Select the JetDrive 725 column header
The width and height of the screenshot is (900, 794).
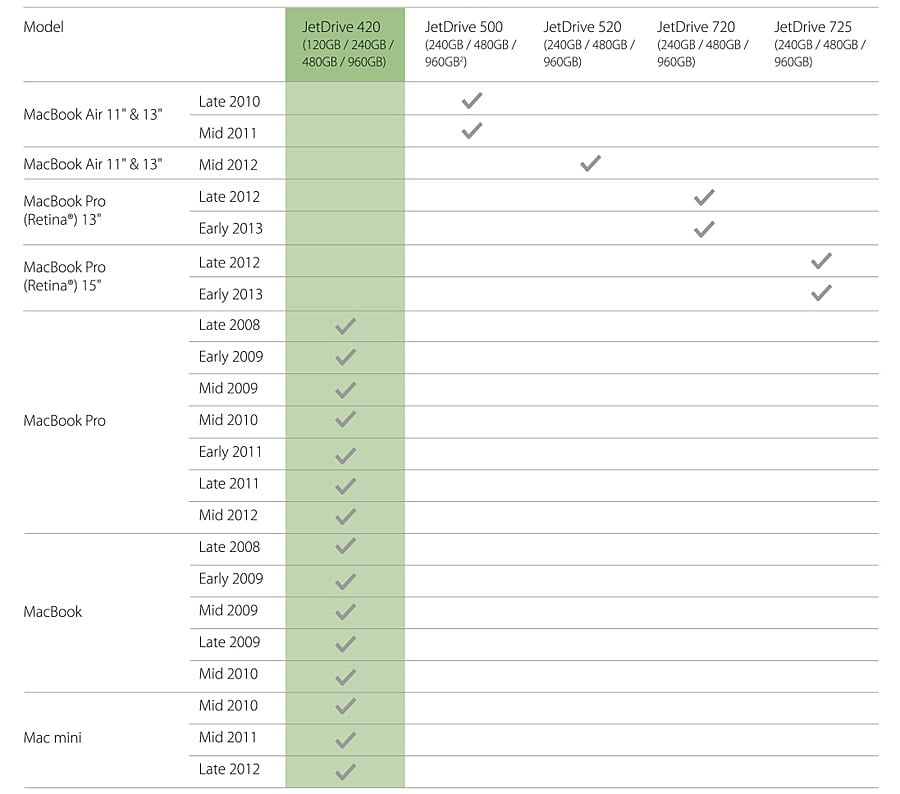coord(813,27)
